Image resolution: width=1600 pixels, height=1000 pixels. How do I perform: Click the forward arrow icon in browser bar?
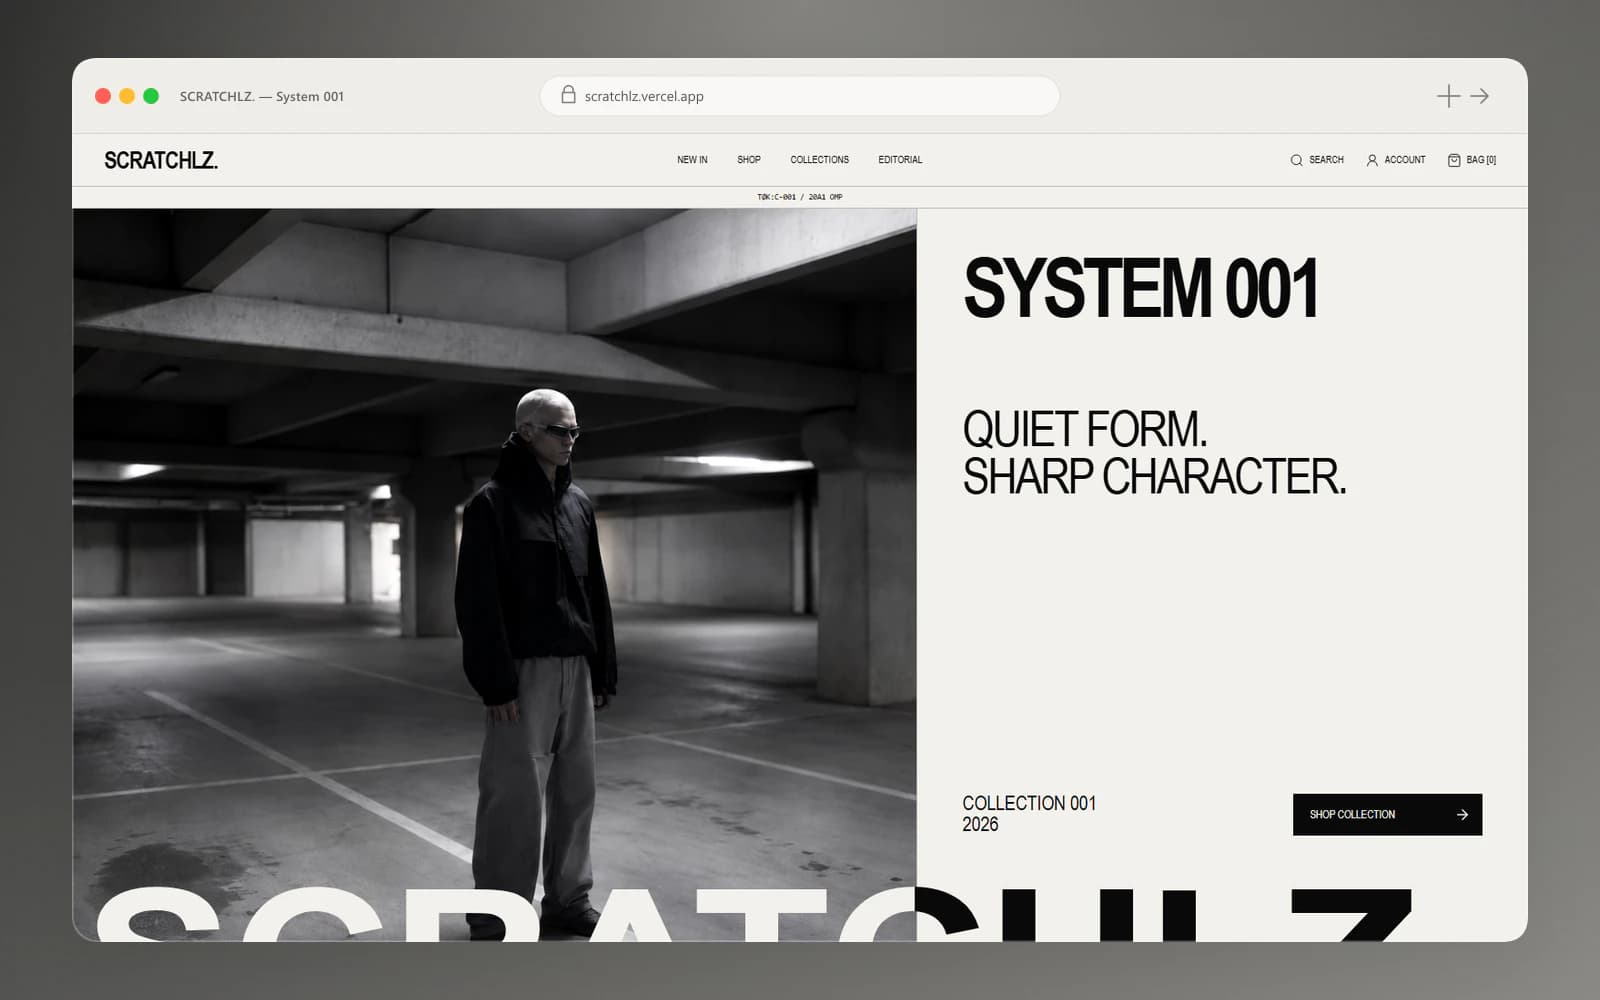pos(1480,96)
